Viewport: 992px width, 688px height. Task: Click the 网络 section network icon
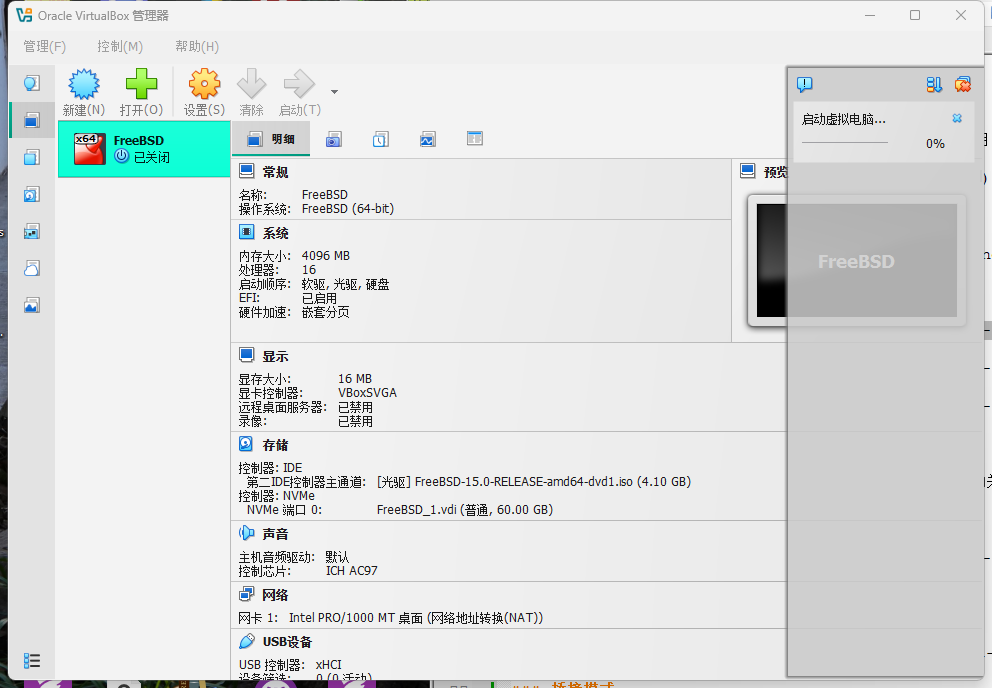[x=247, y=594]
